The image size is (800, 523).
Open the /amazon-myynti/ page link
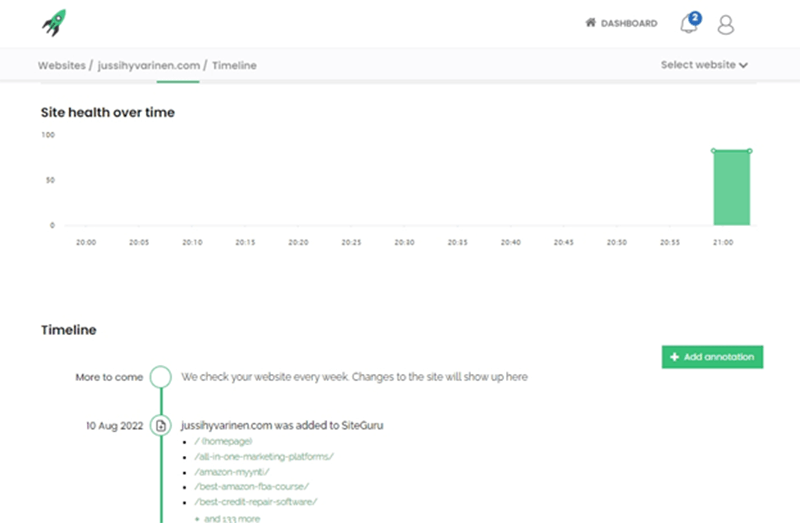(232, 471)
